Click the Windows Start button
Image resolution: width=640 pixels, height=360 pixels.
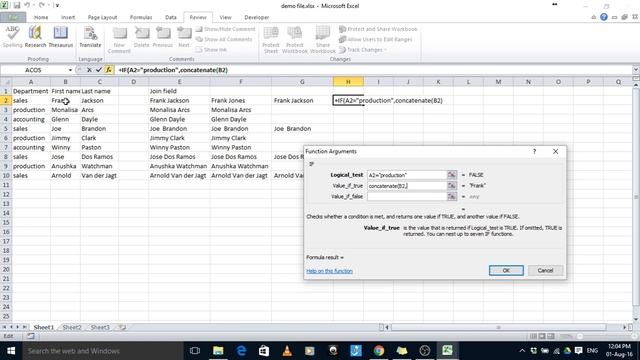click(11, 351)
